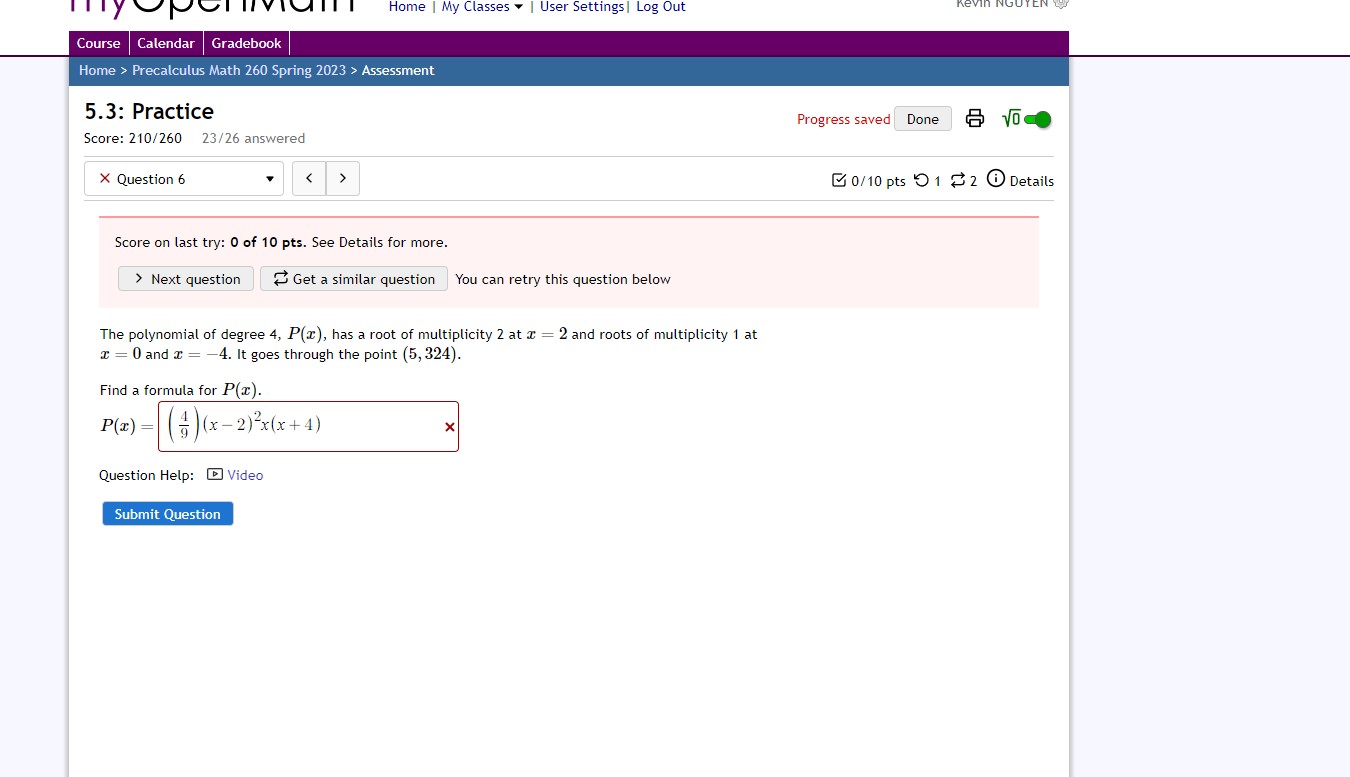Play the Question Help video icon

214,474
